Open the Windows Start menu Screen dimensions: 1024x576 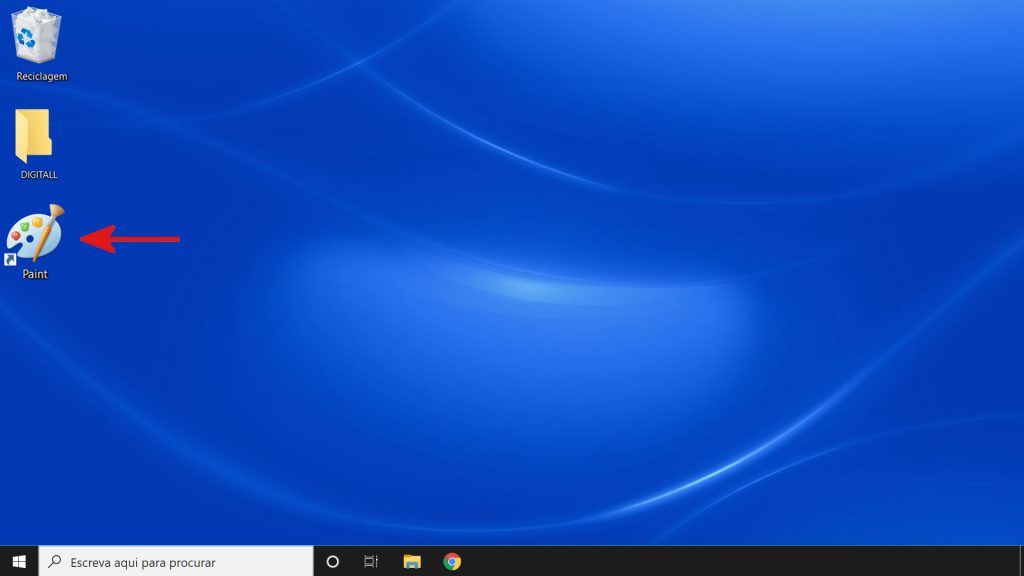coord(19,562)
